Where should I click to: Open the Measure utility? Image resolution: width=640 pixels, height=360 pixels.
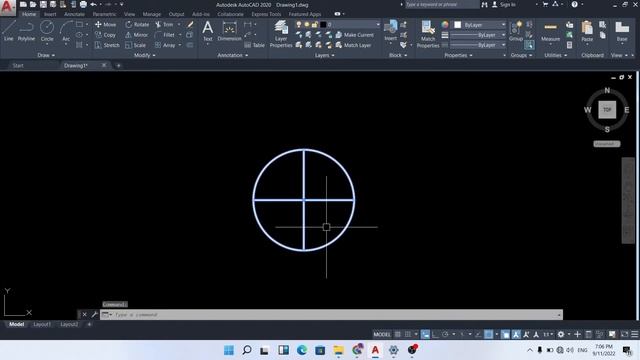click(550, 31)
